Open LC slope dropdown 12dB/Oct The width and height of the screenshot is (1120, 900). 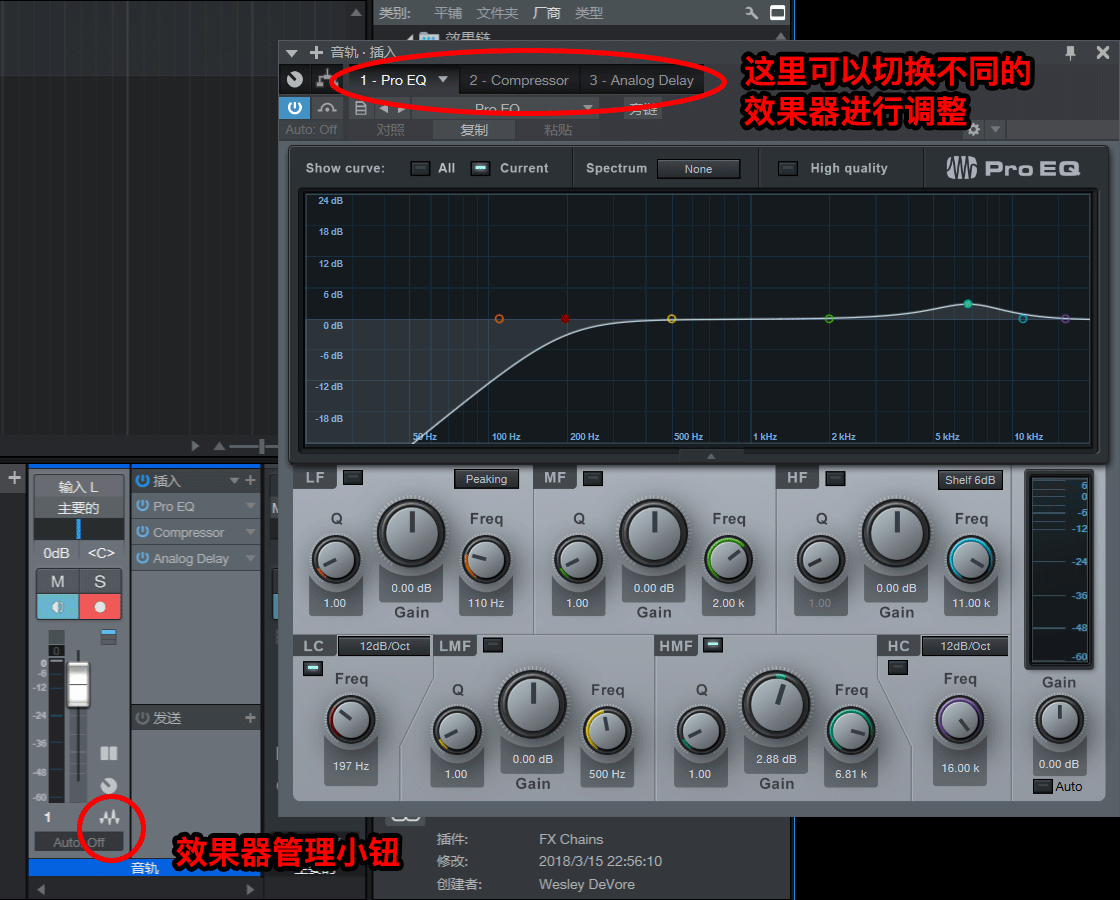click(384, 646)
